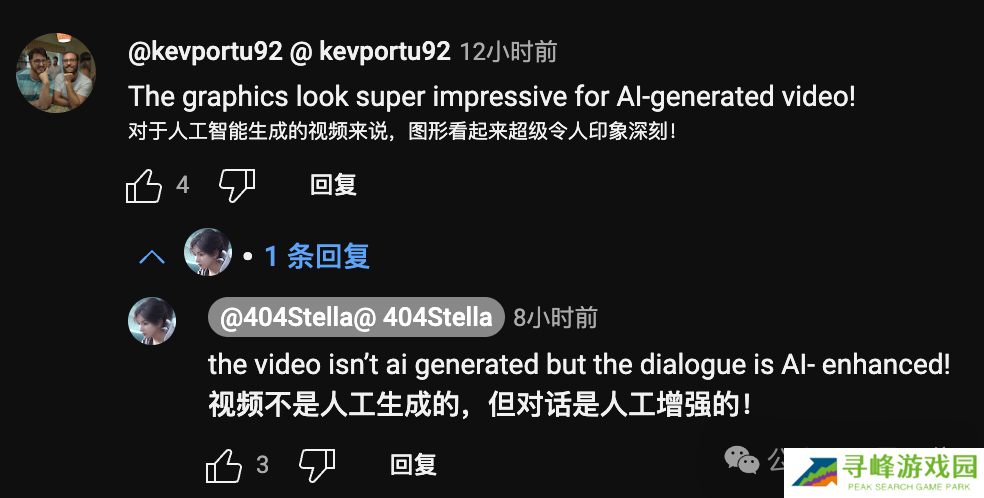
Task: Click the 寻峰游戏园 logo
Action: (x=885, y=473)
